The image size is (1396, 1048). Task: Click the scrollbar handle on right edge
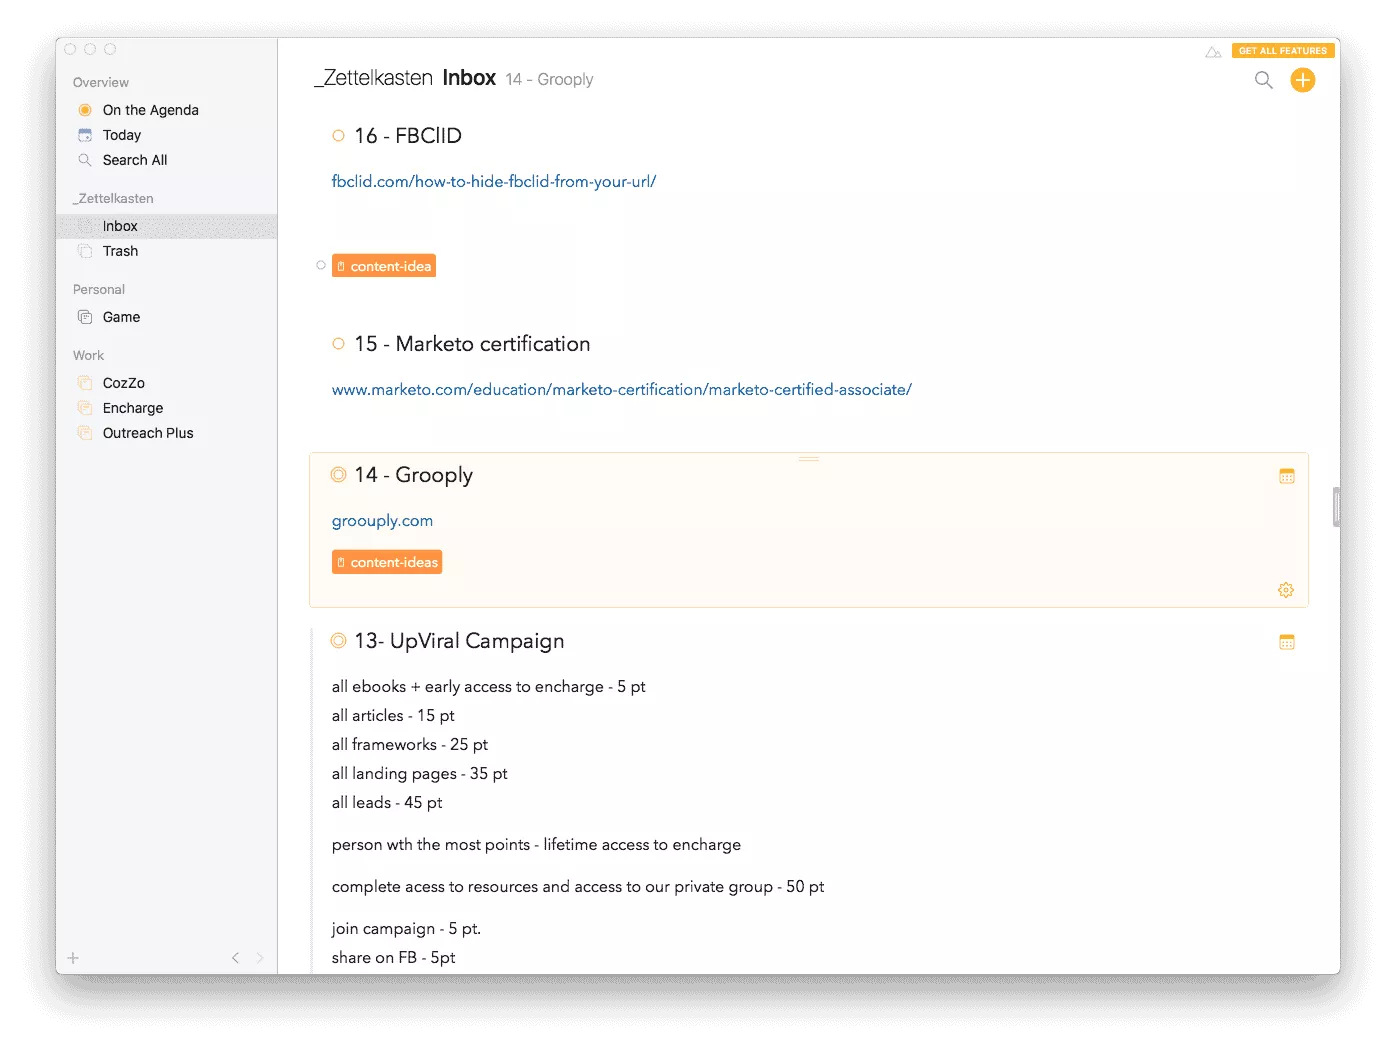click(1336, 506)
